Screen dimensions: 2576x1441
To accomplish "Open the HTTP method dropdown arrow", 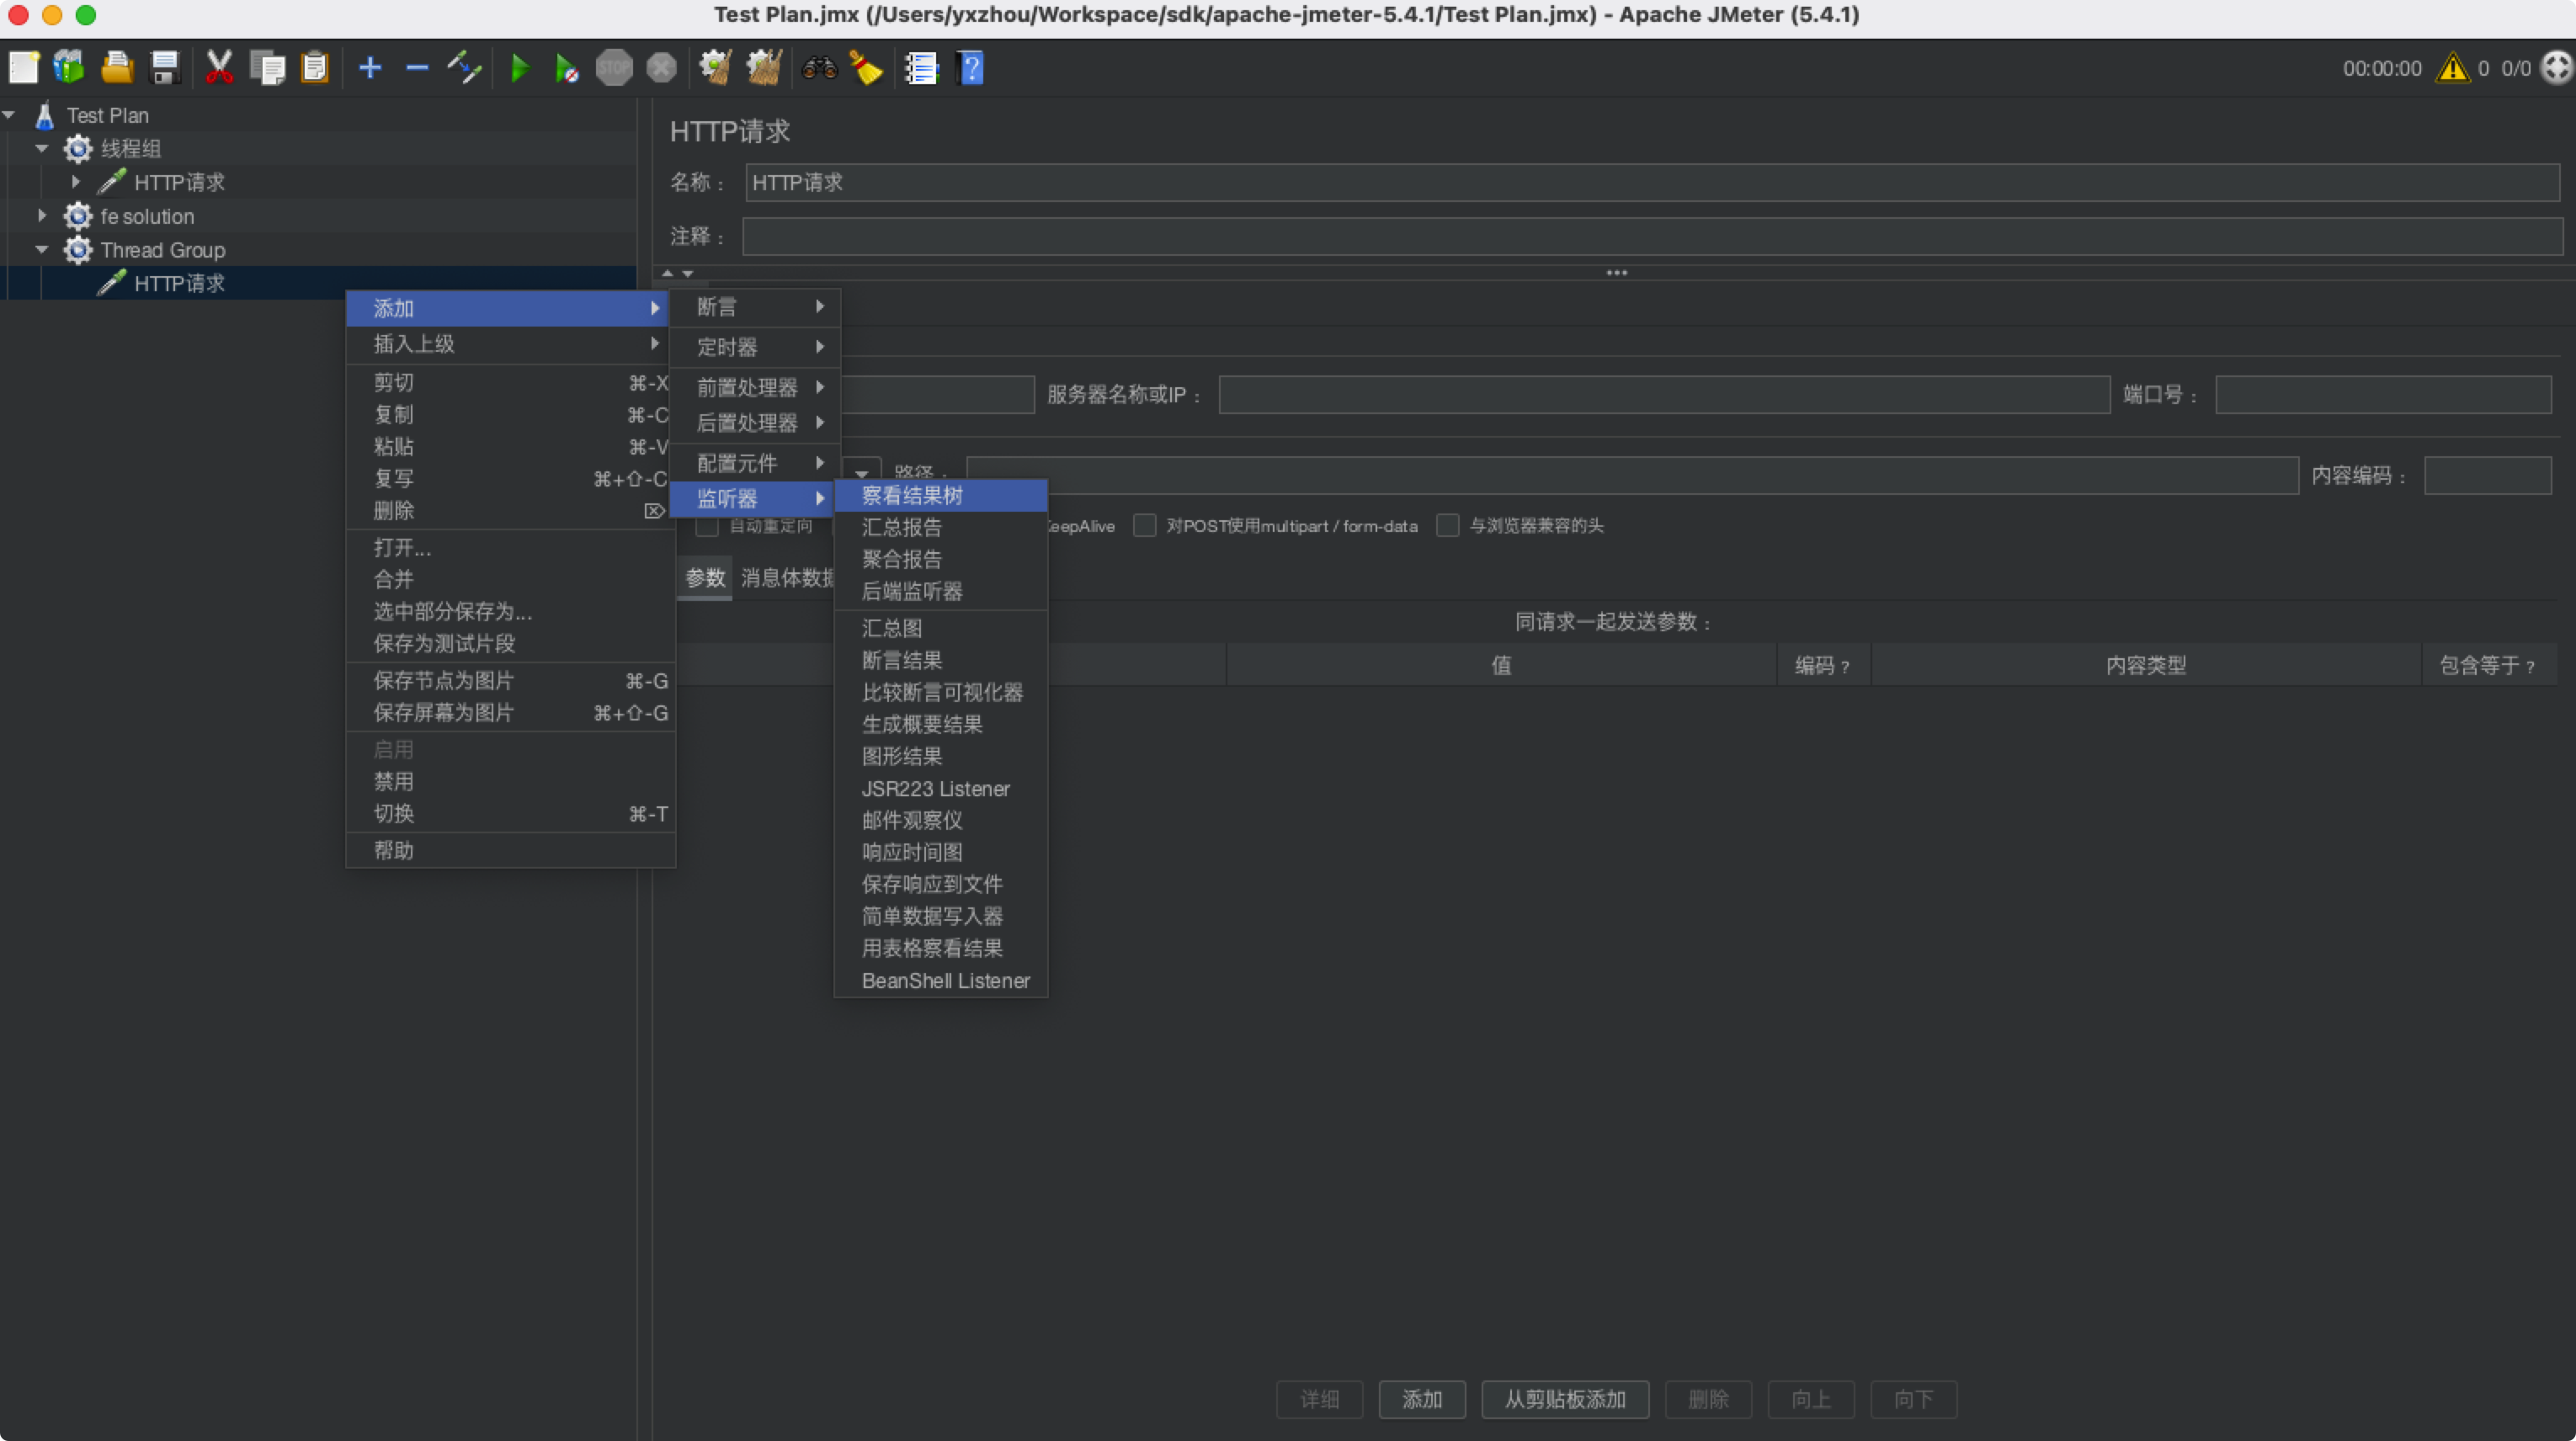I will [x=862, y=474].
